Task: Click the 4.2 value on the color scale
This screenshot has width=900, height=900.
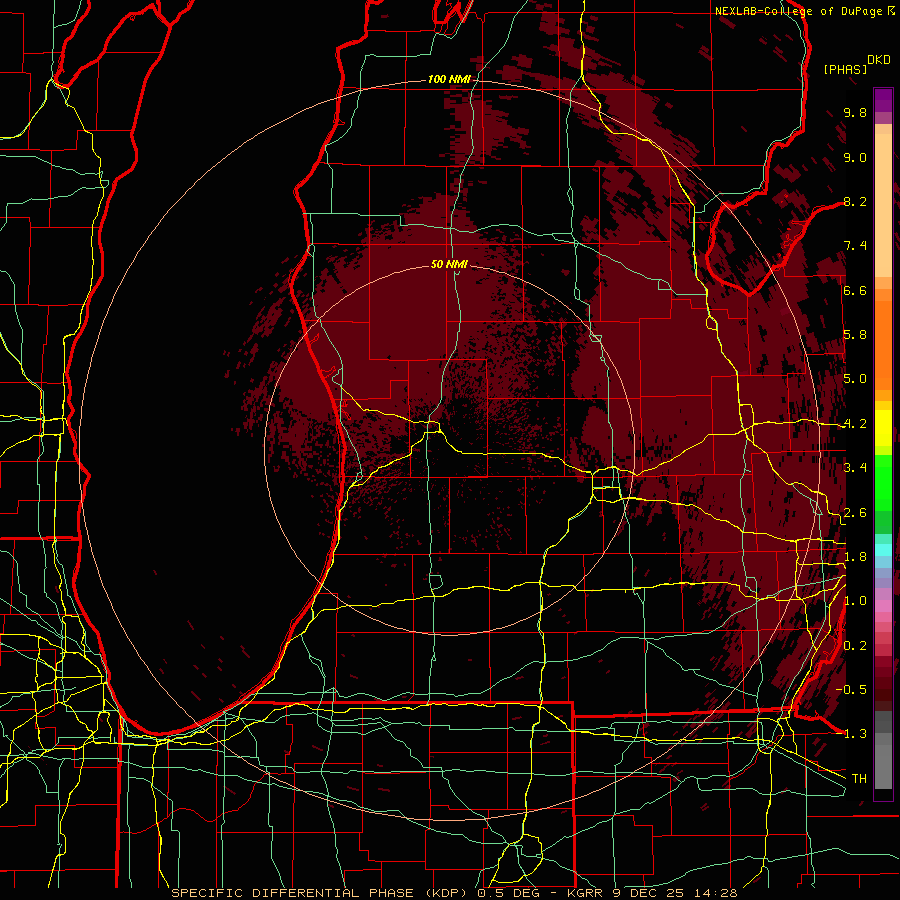Action: coord(855,424)
